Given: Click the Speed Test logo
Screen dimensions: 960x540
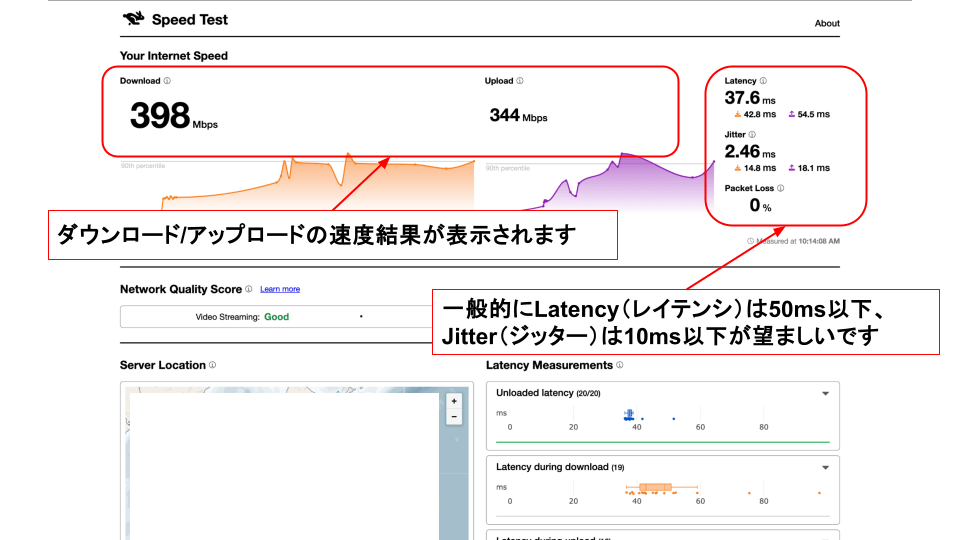Looking at the screenshot, I should tap(133, 19).
